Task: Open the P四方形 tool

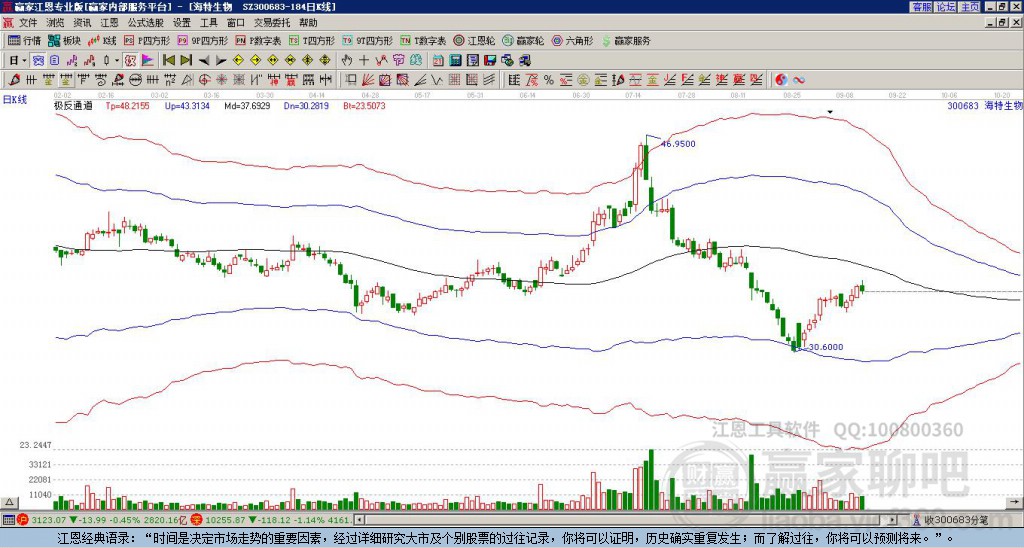Action: (x=147, y=40)
